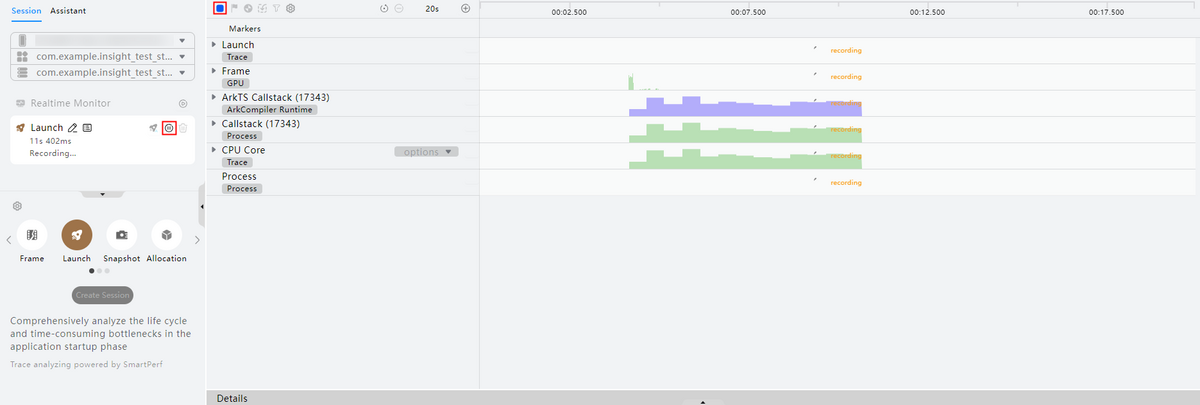1200x405 pixels.
Task: Click the edit pencil beside Launch session
Action: (73, 128)
